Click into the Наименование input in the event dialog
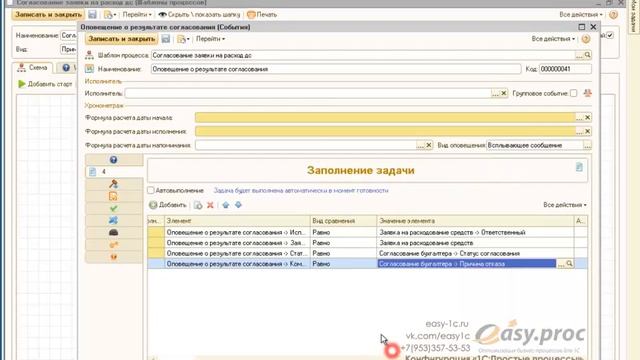 [x=336, y=69]
